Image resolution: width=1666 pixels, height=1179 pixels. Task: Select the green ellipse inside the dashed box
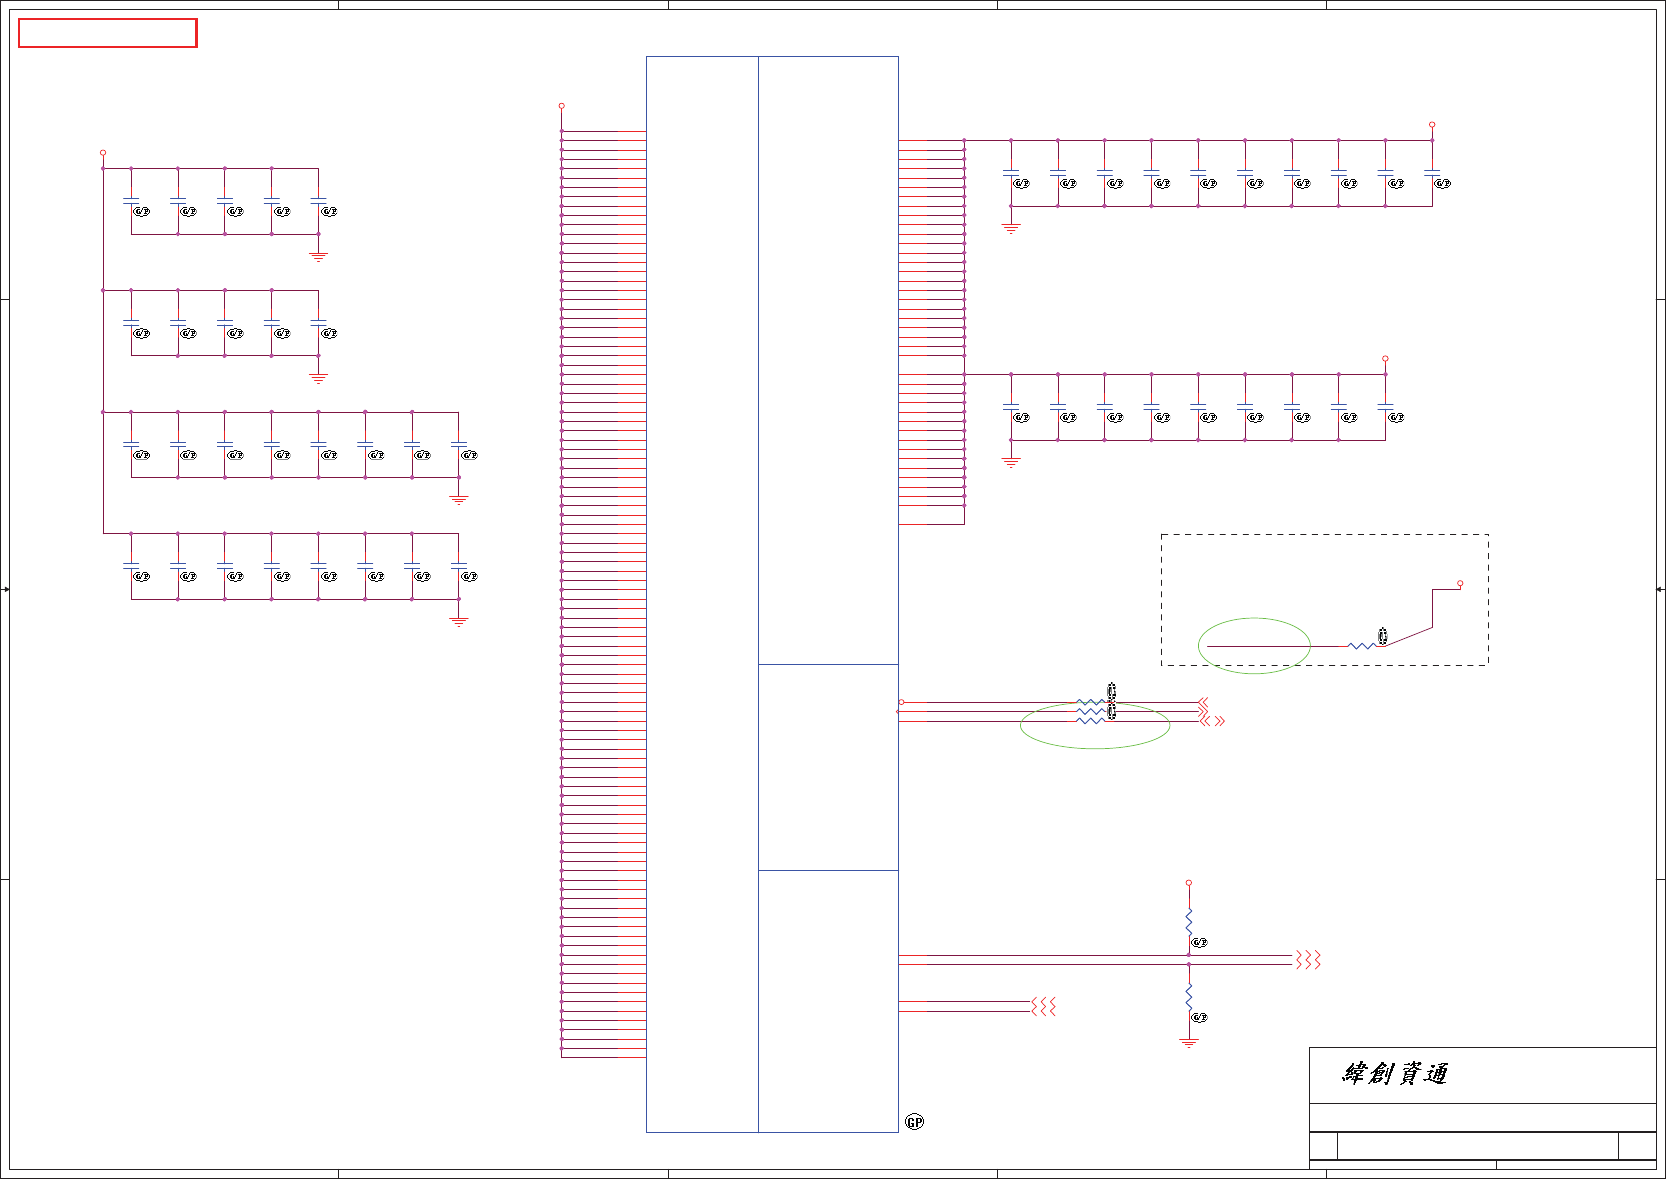1254,646
